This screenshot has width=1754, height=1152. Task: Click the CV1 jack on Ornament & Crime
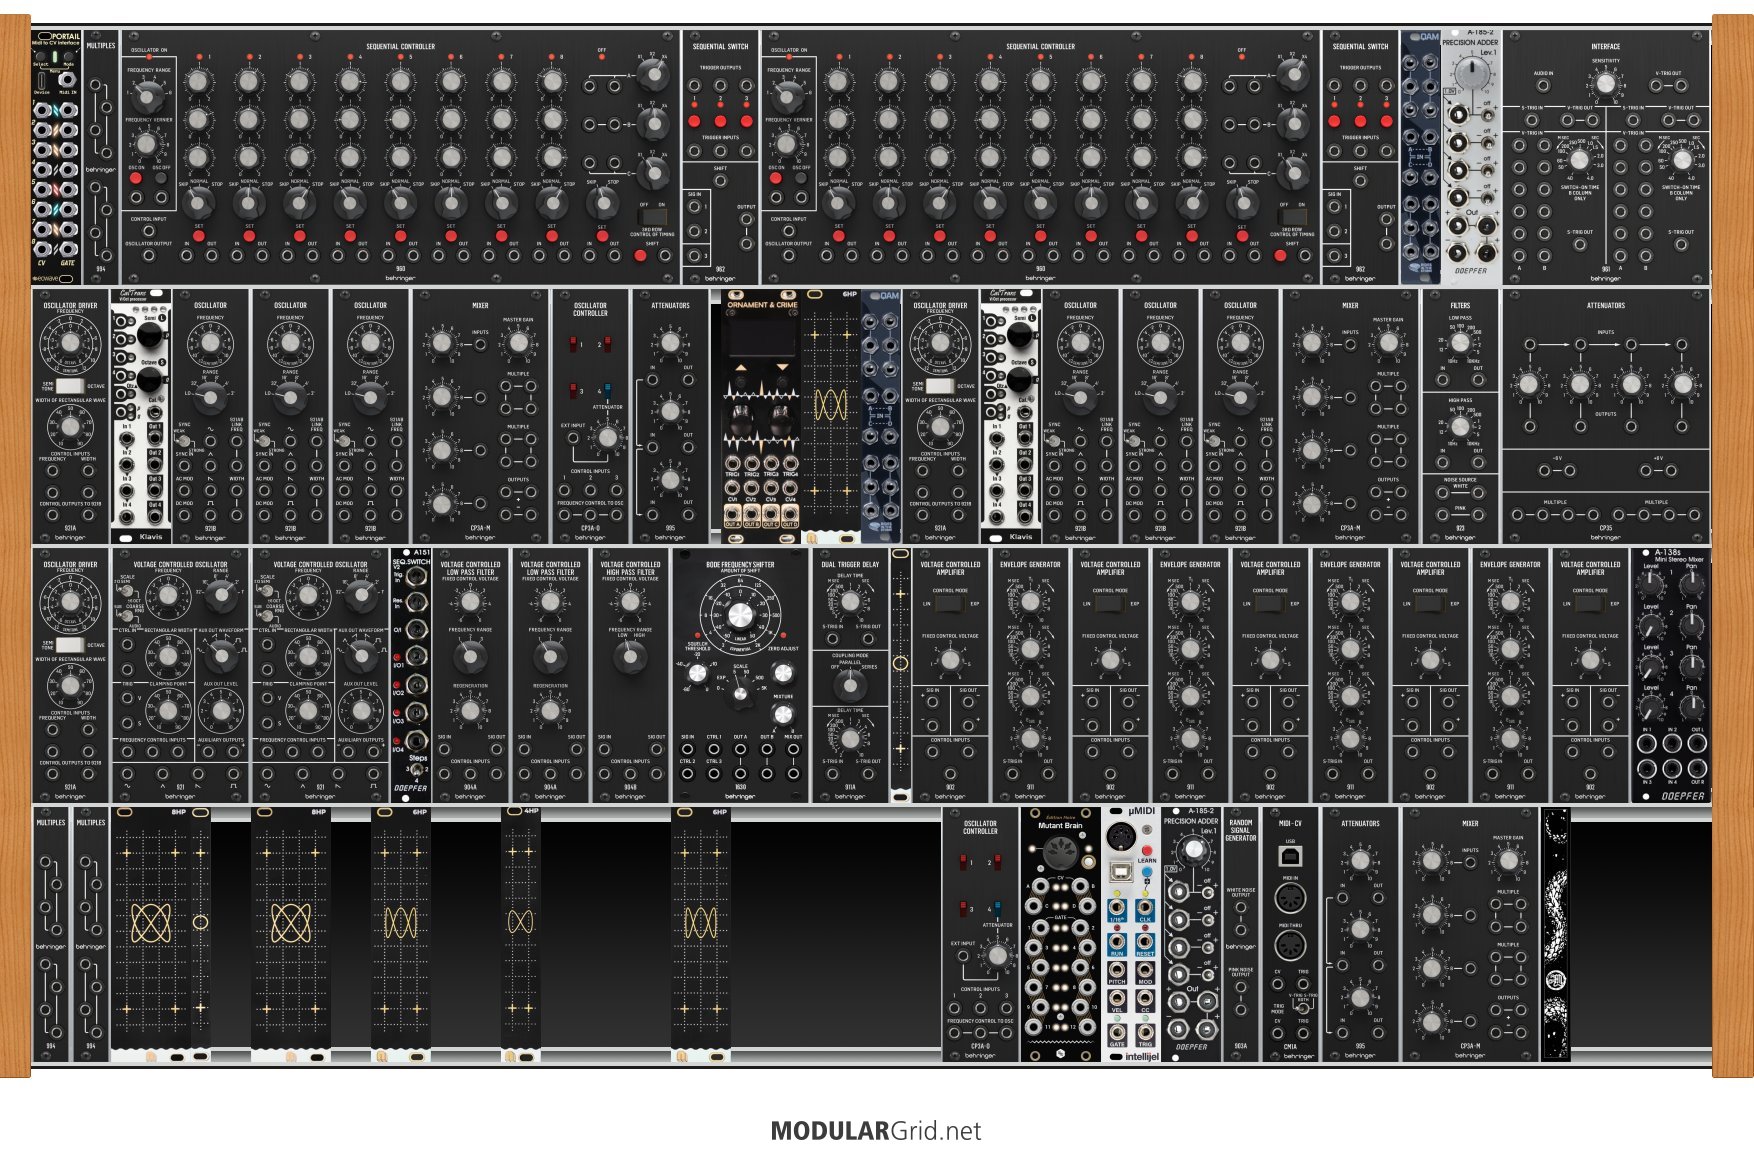[733, 487]
